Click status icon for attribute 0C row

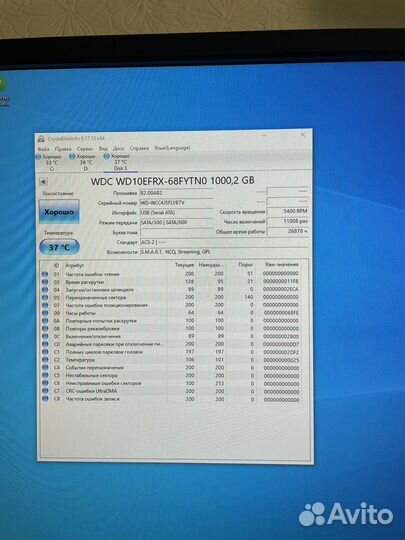(45, 336)
